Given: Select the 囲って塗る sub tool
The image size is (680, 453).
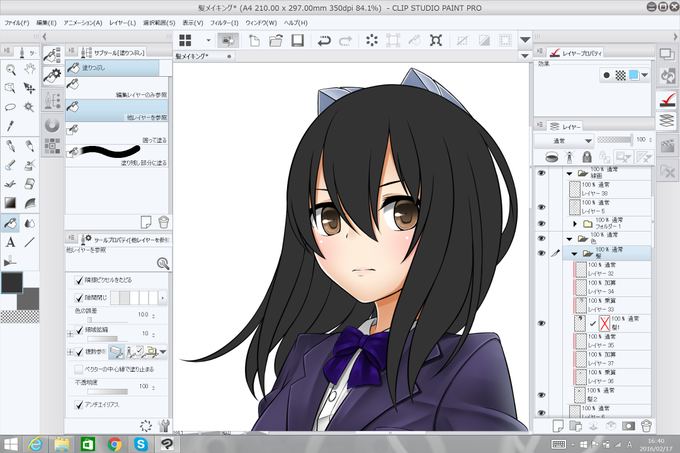Looking at the screenshot, I should pyautogui.click(x=117, y=134).
